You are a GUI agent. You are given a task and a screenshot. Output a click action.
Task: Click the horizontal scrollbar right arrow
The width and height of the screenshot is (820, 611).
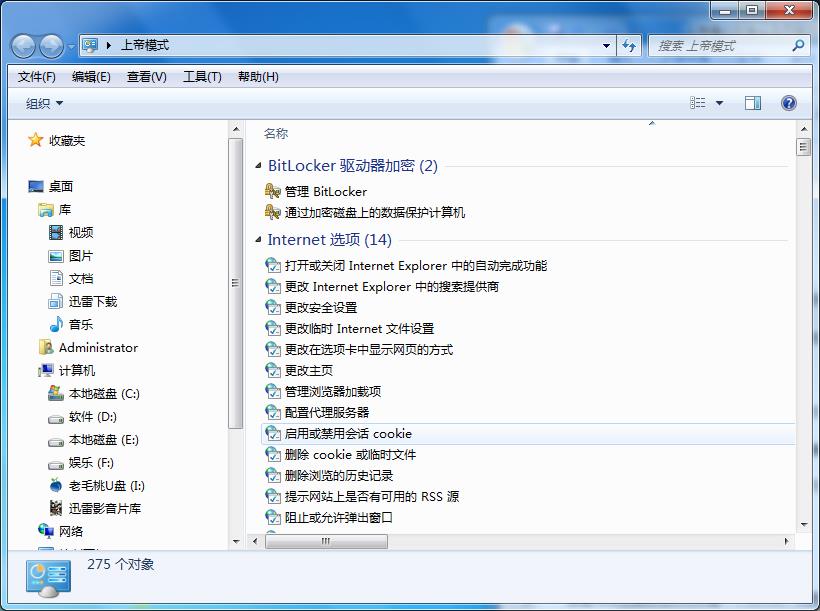[x=786, y=541]
